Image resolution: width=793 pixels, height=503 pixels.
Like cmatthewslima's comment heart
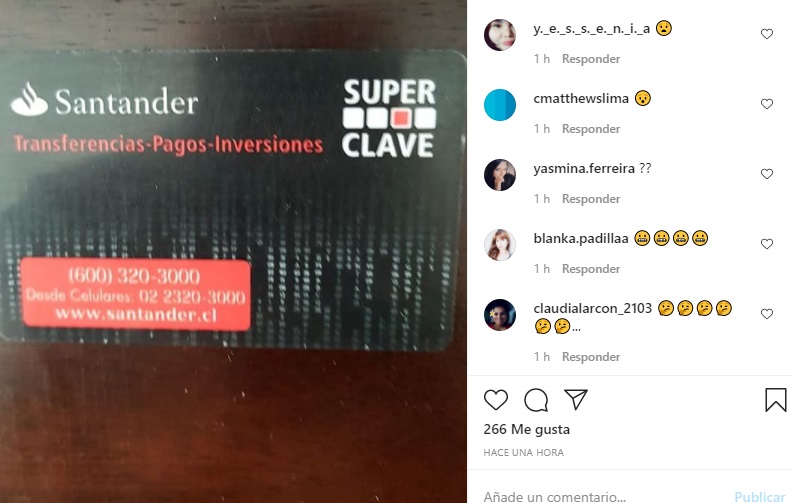point(767,104)
